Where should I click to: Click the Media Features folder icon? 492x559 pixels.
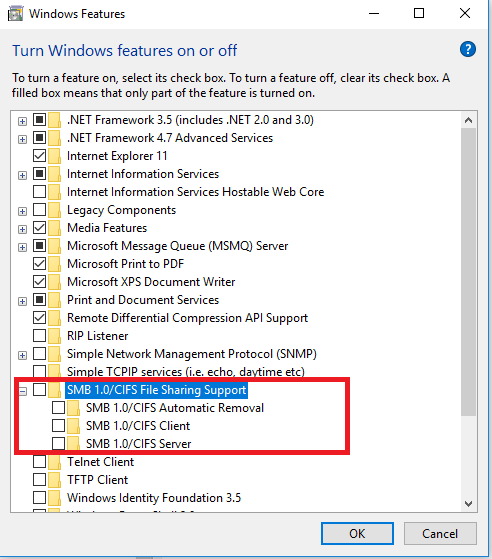[55, 228]
